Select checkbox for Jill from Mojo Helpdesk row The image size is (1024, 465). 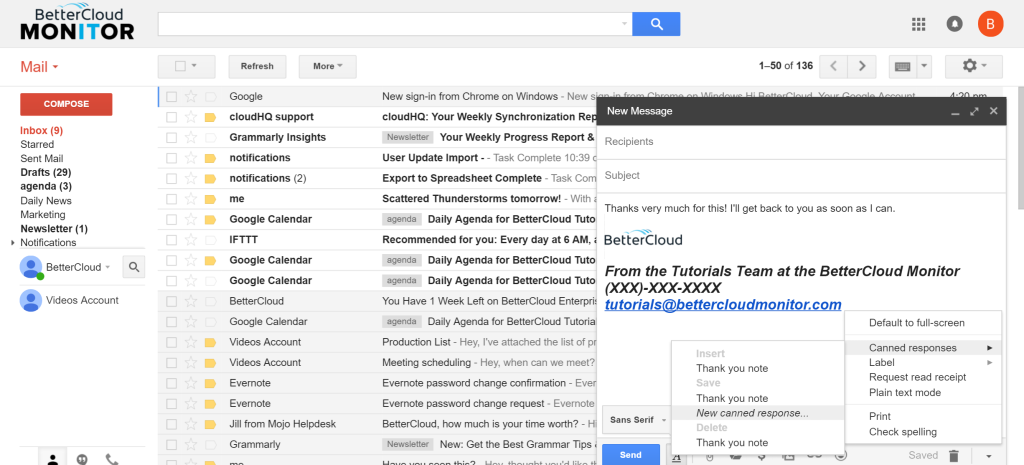171,425
